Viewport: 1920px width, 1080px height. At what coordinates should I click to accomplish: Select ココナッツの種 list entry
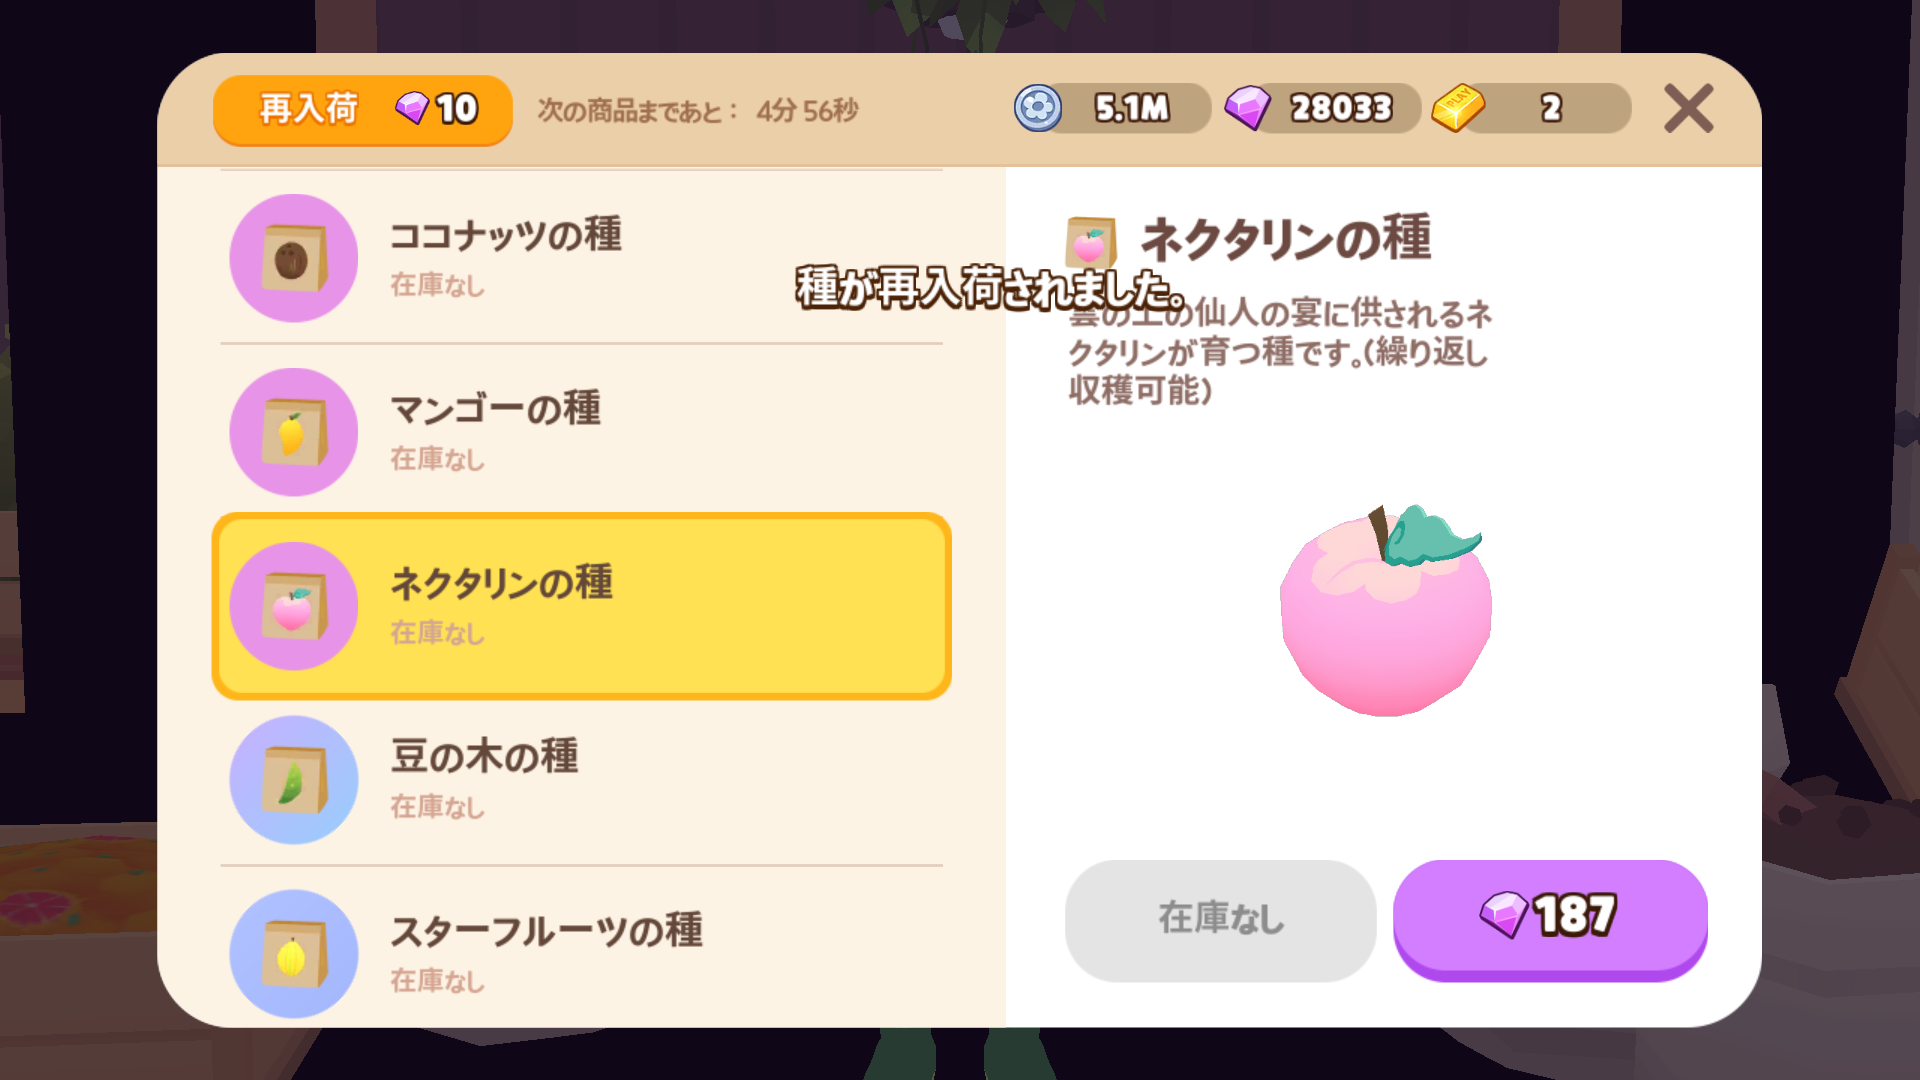tap(581, 258)
